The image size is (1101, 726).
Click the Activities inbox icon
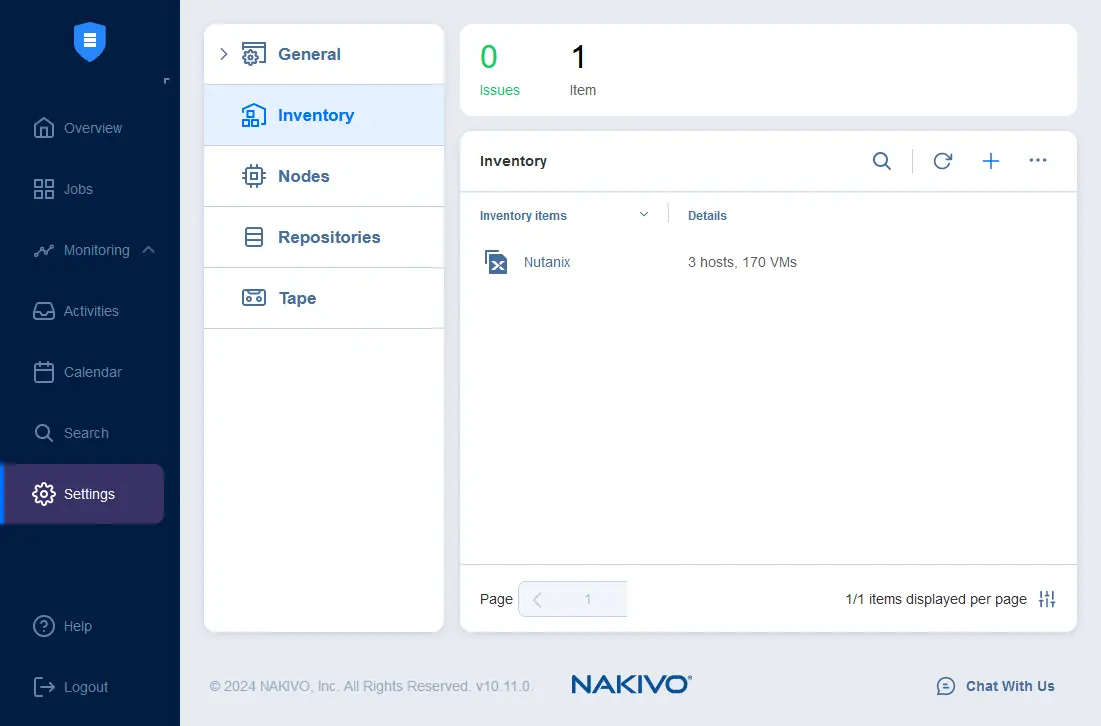[44, 311]
